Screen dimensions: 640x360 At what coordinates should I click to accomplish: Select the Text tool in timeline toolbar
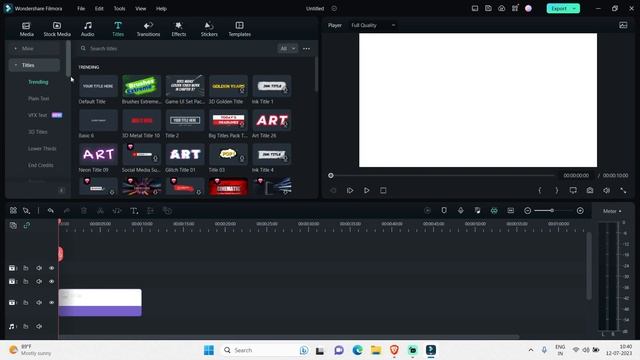[134, 211]
